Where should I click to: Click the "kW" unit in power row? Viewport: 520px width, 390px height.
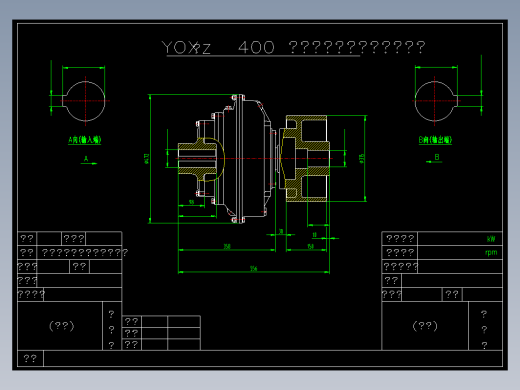coord(491,239)
